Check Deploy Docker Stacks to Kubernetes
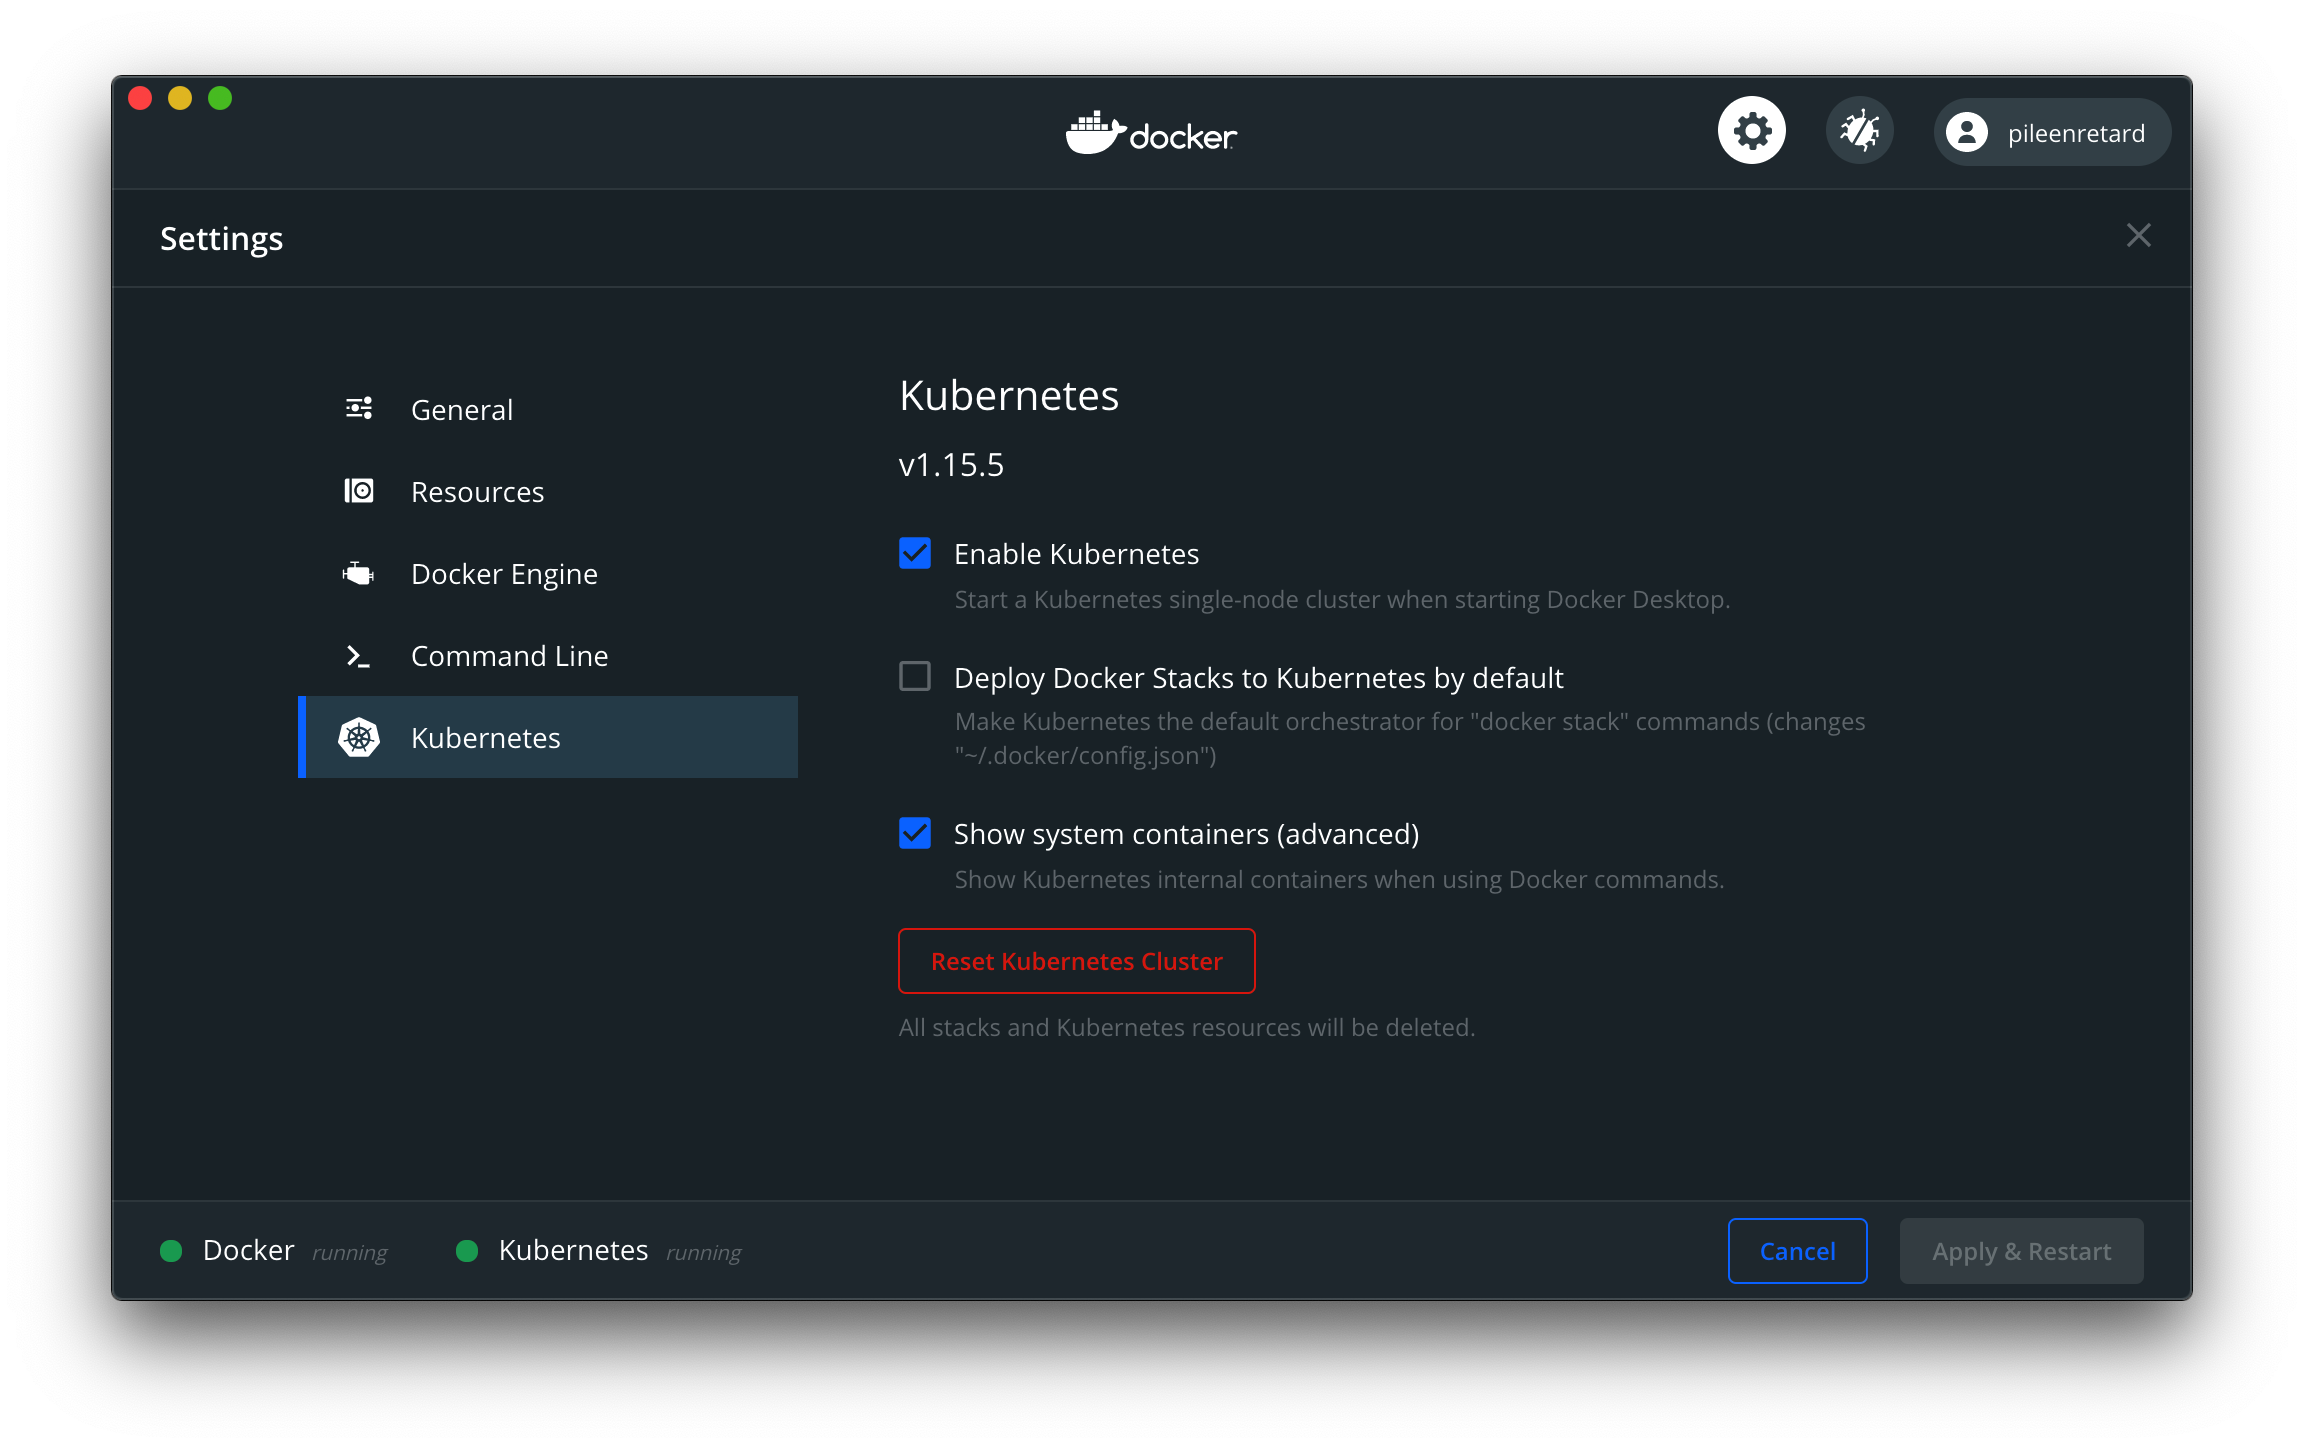This screenshot has height=1448, width=2304. (x=915, y=677)
